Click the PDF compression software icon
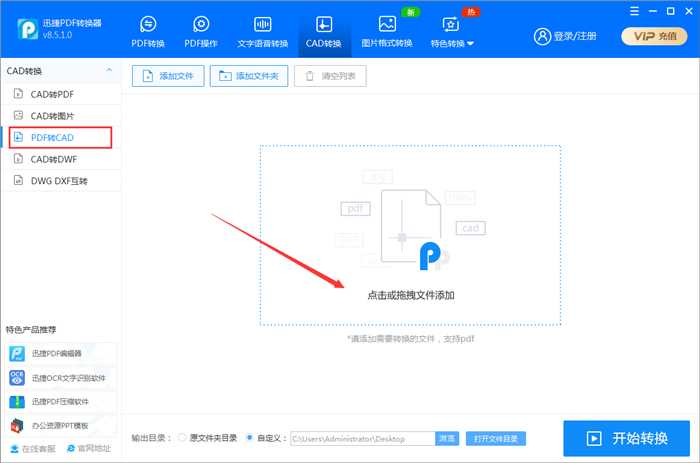The height and width of the screenshot is (463, 700). pyautogui.click(x=17, y=402)
